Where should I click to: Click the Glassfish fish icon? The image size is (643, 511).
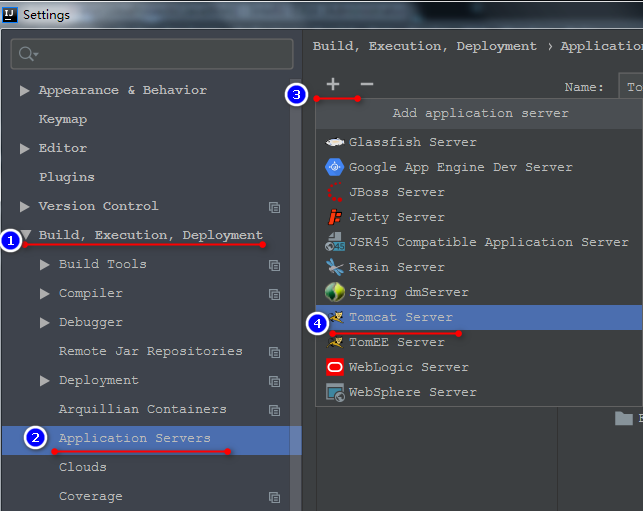pos(335,142)
